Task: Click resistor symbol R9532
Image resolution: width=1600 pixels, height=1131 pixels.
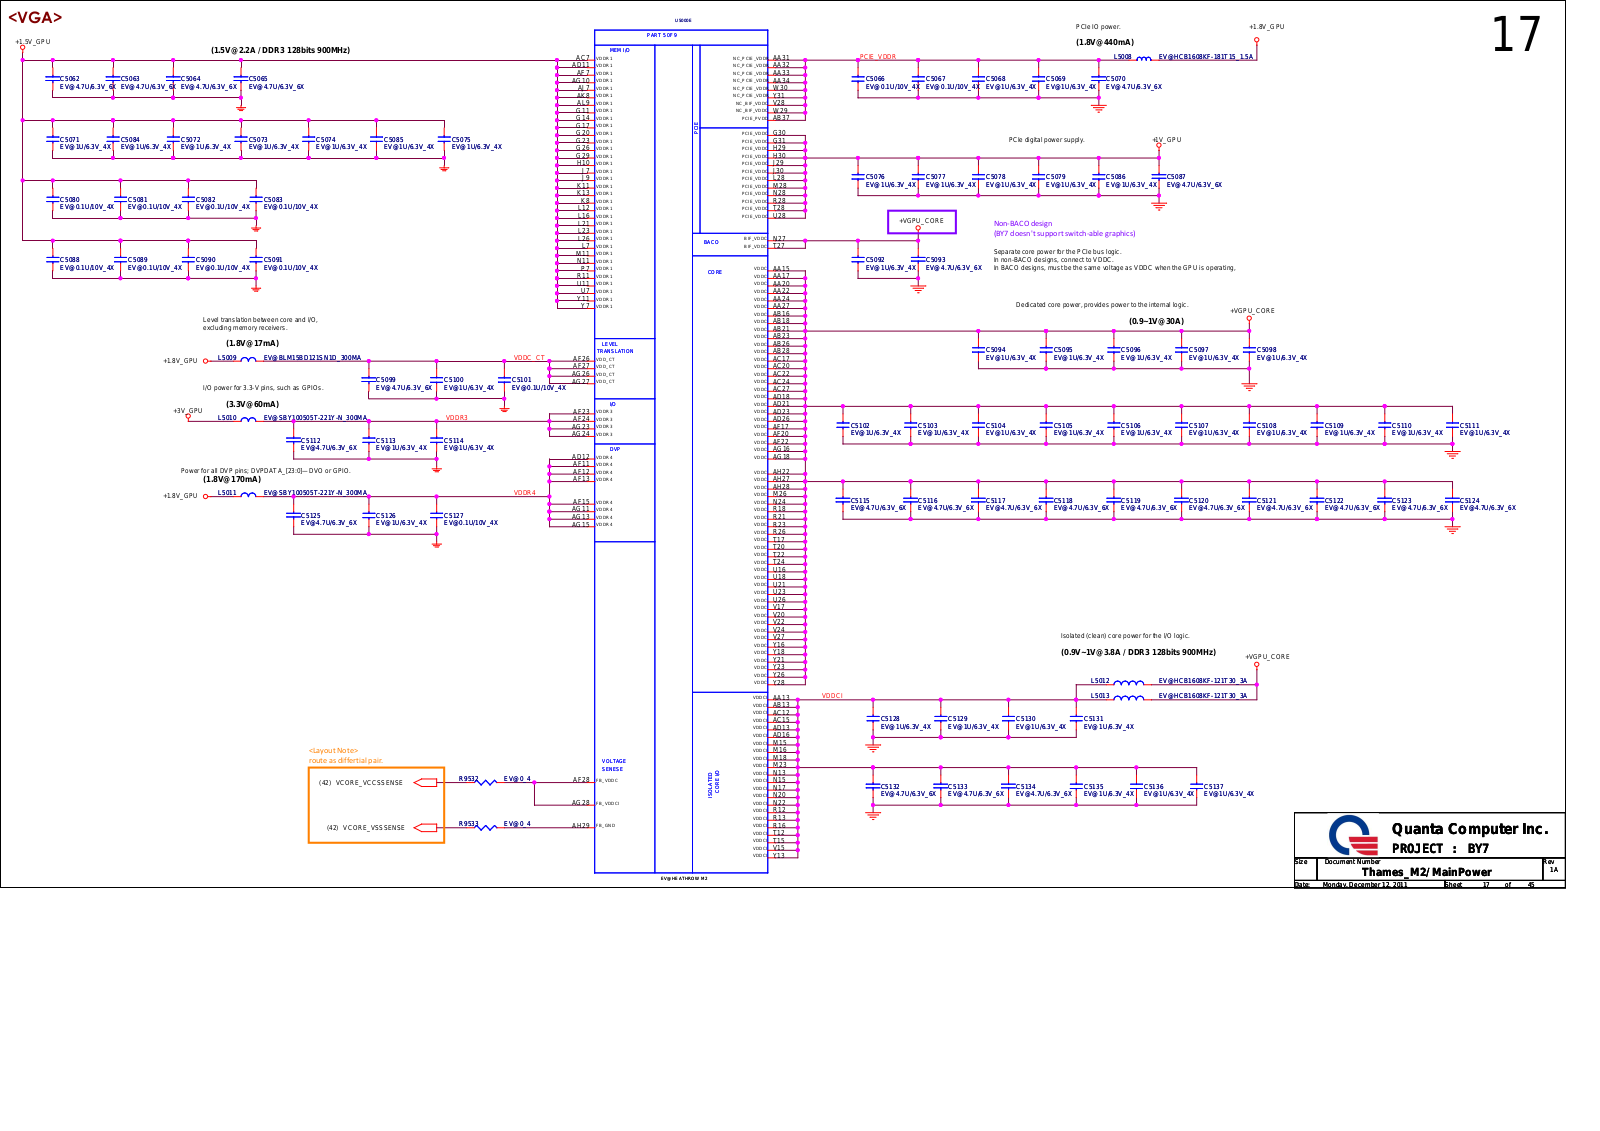Action: pos(487,782)
